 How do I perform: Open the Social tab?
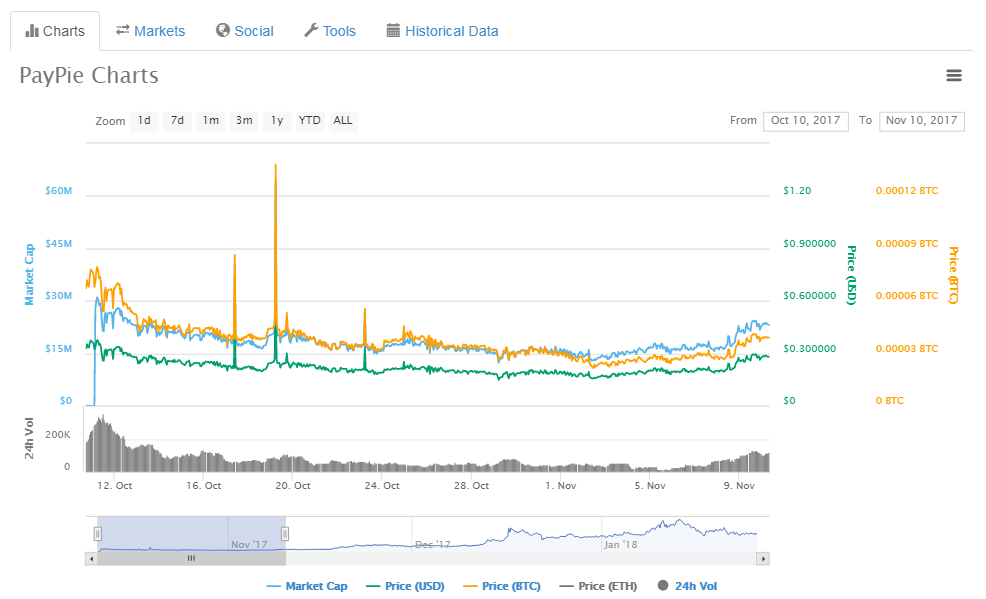[245, 31]
